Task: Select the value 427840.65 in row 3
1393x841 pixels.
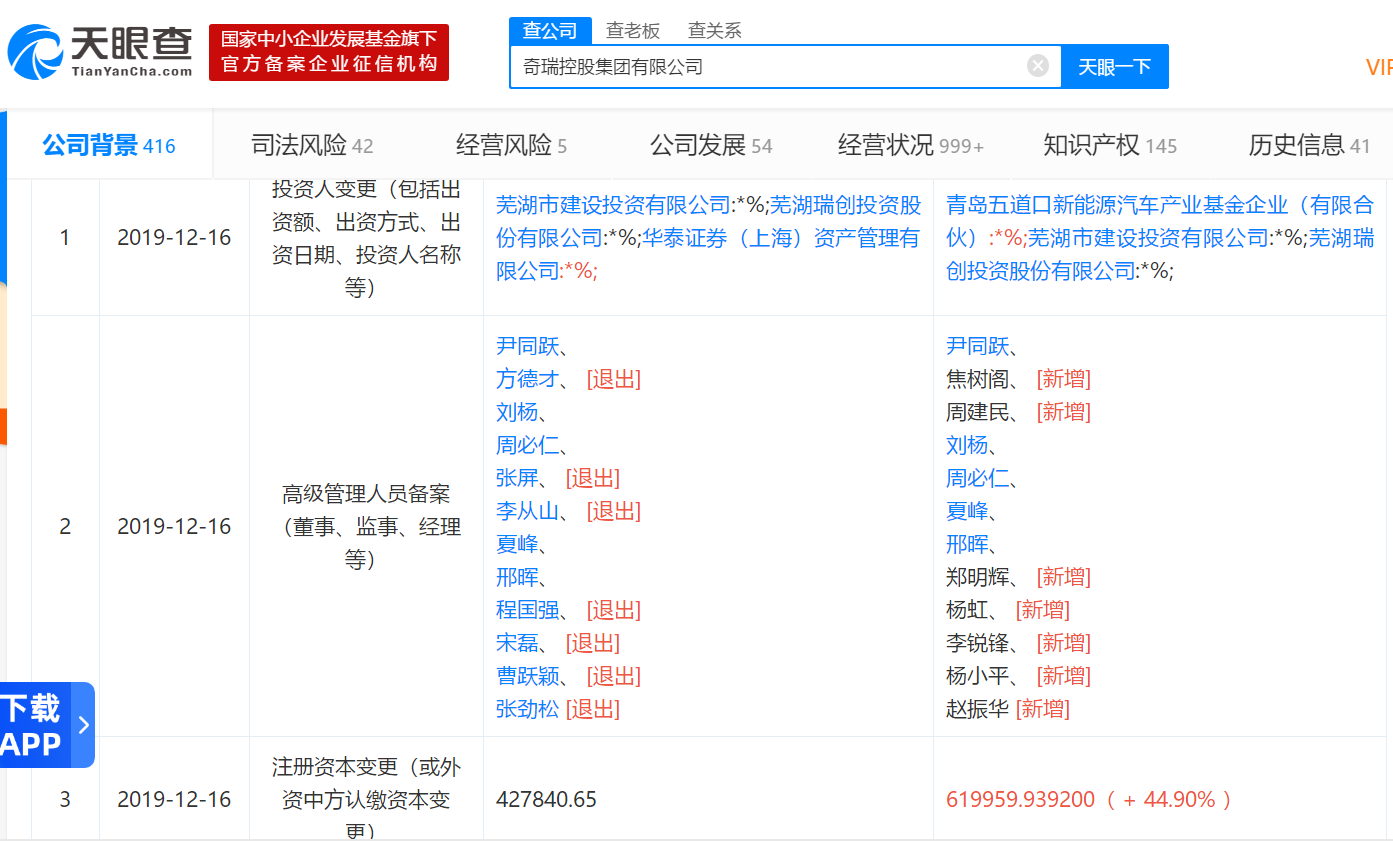Action: (x=546, y=800)
